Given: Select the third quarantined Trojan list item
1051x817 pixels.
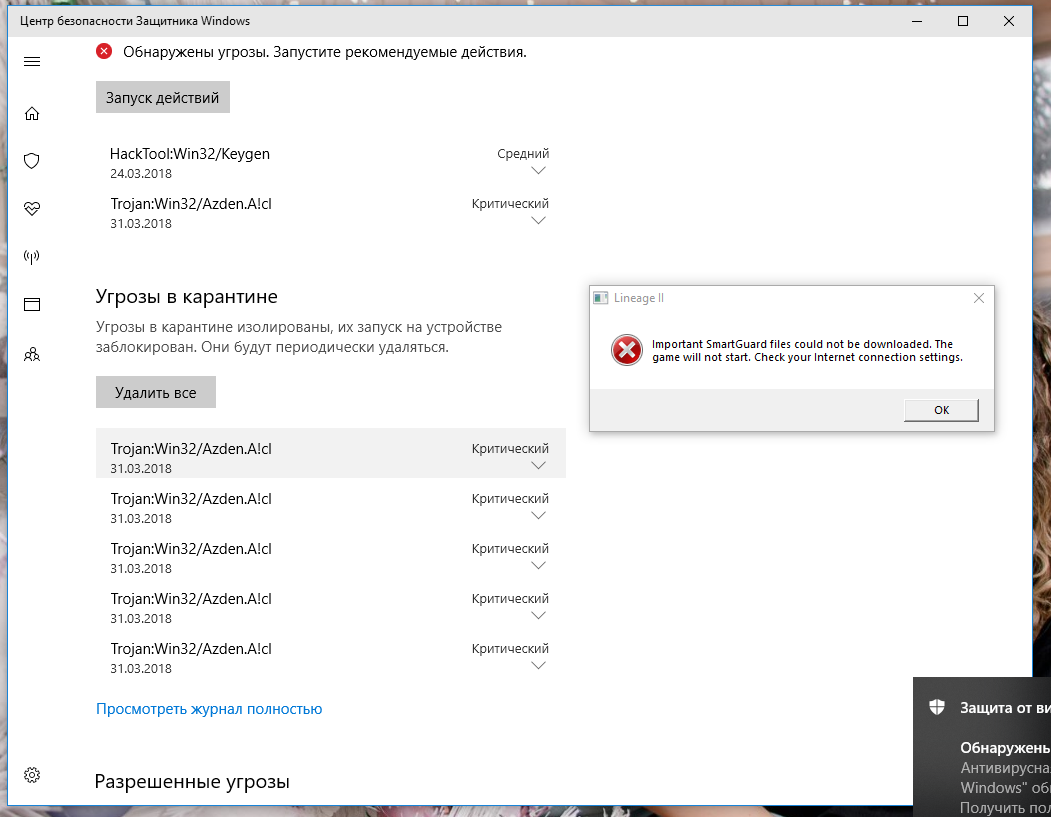Looking at the screenshot, I should coord(330,557).
